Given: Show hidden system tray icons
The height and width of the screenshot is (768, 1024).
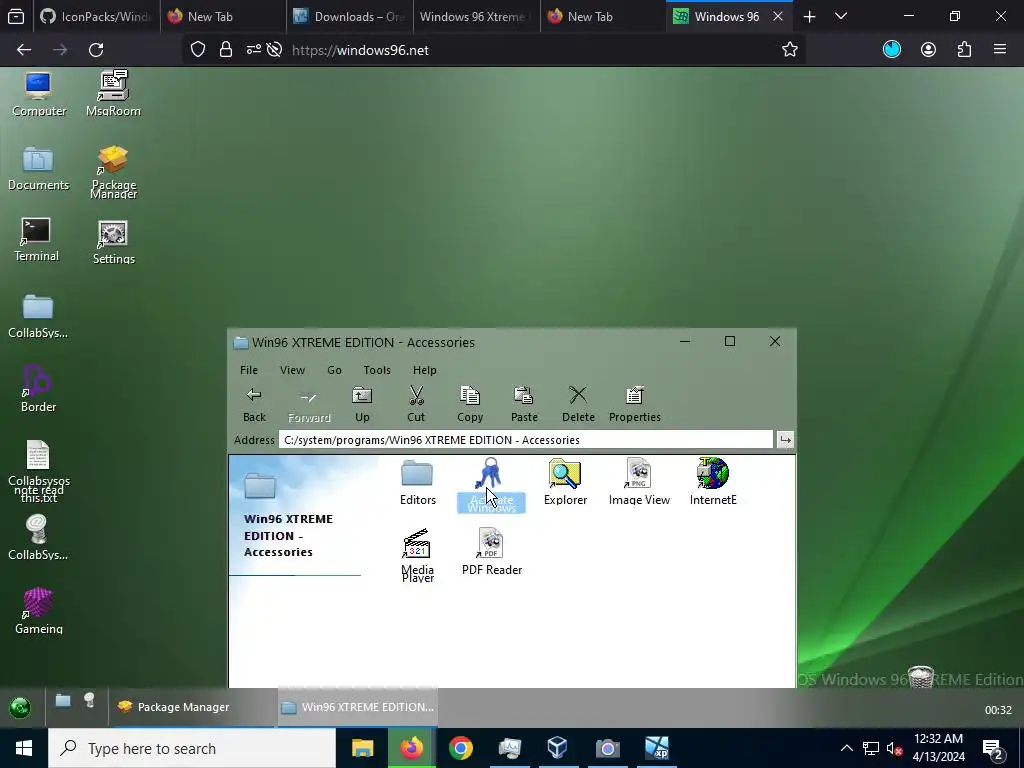Looking at the screenshot, I should pyautogui.click(x=846, y=748).
